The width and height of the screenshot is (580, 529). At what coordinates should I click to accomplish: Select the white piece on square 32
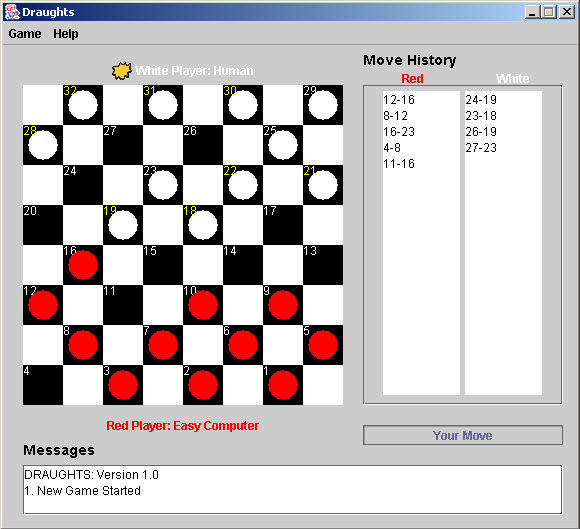pos(83,105)
